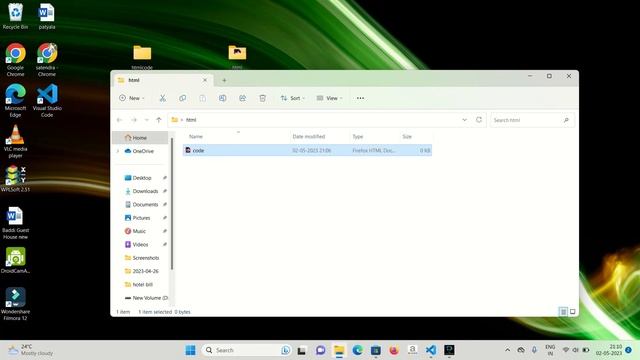Viewport: 640px width, 360px height.
Task: Add a new Explorer tab
Action: [x=224, y=80]
